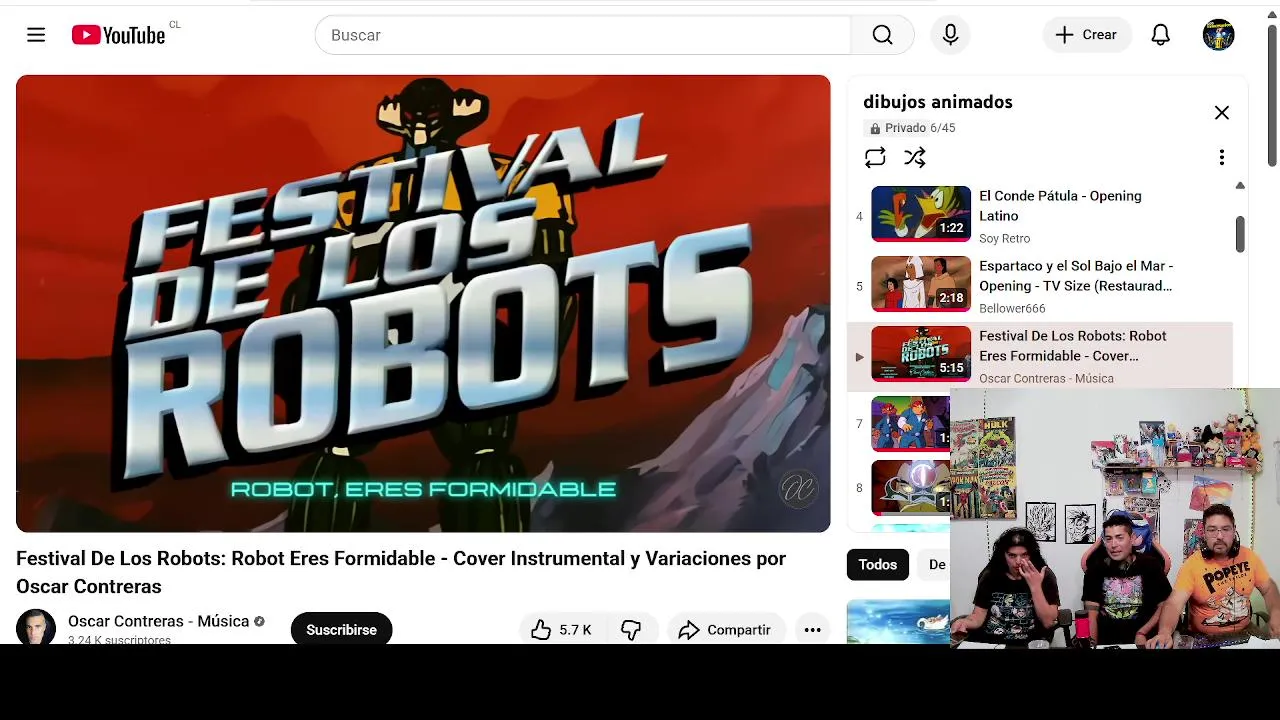Click the Compartir share button
The image size is (1280, 720).
point(726,629)
